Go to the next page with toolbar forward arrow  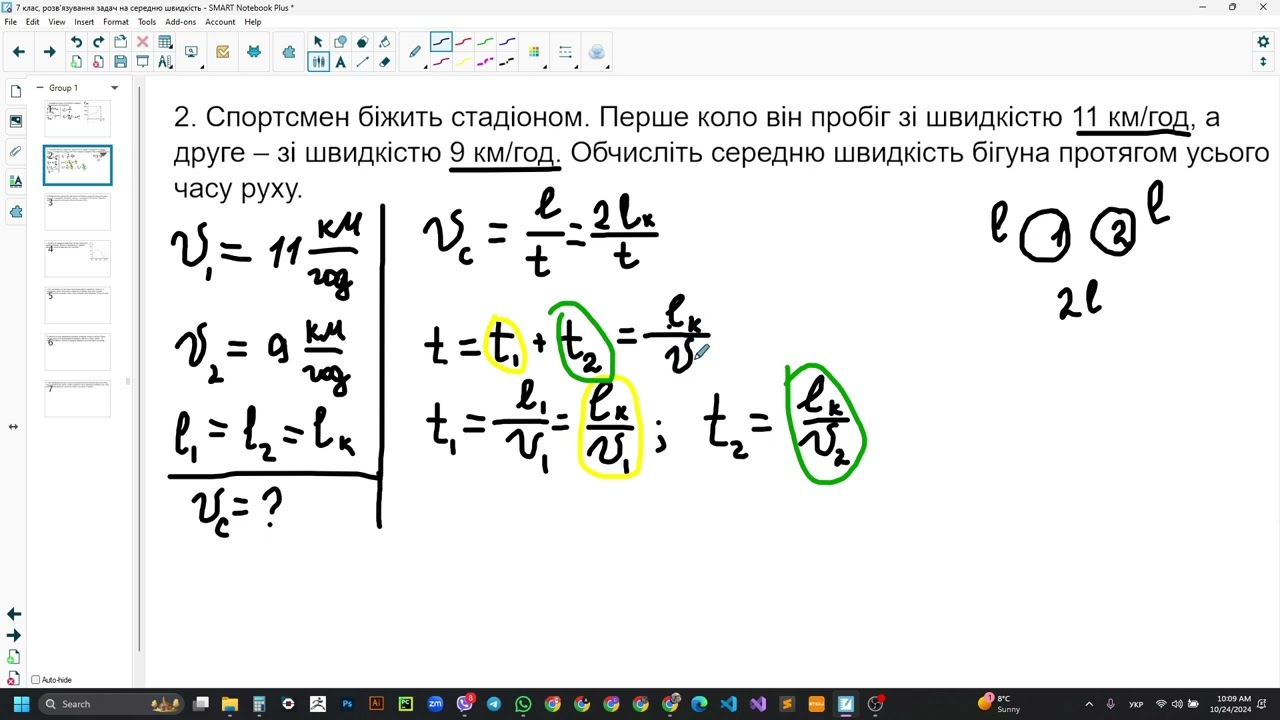click(x=49, y=52)
